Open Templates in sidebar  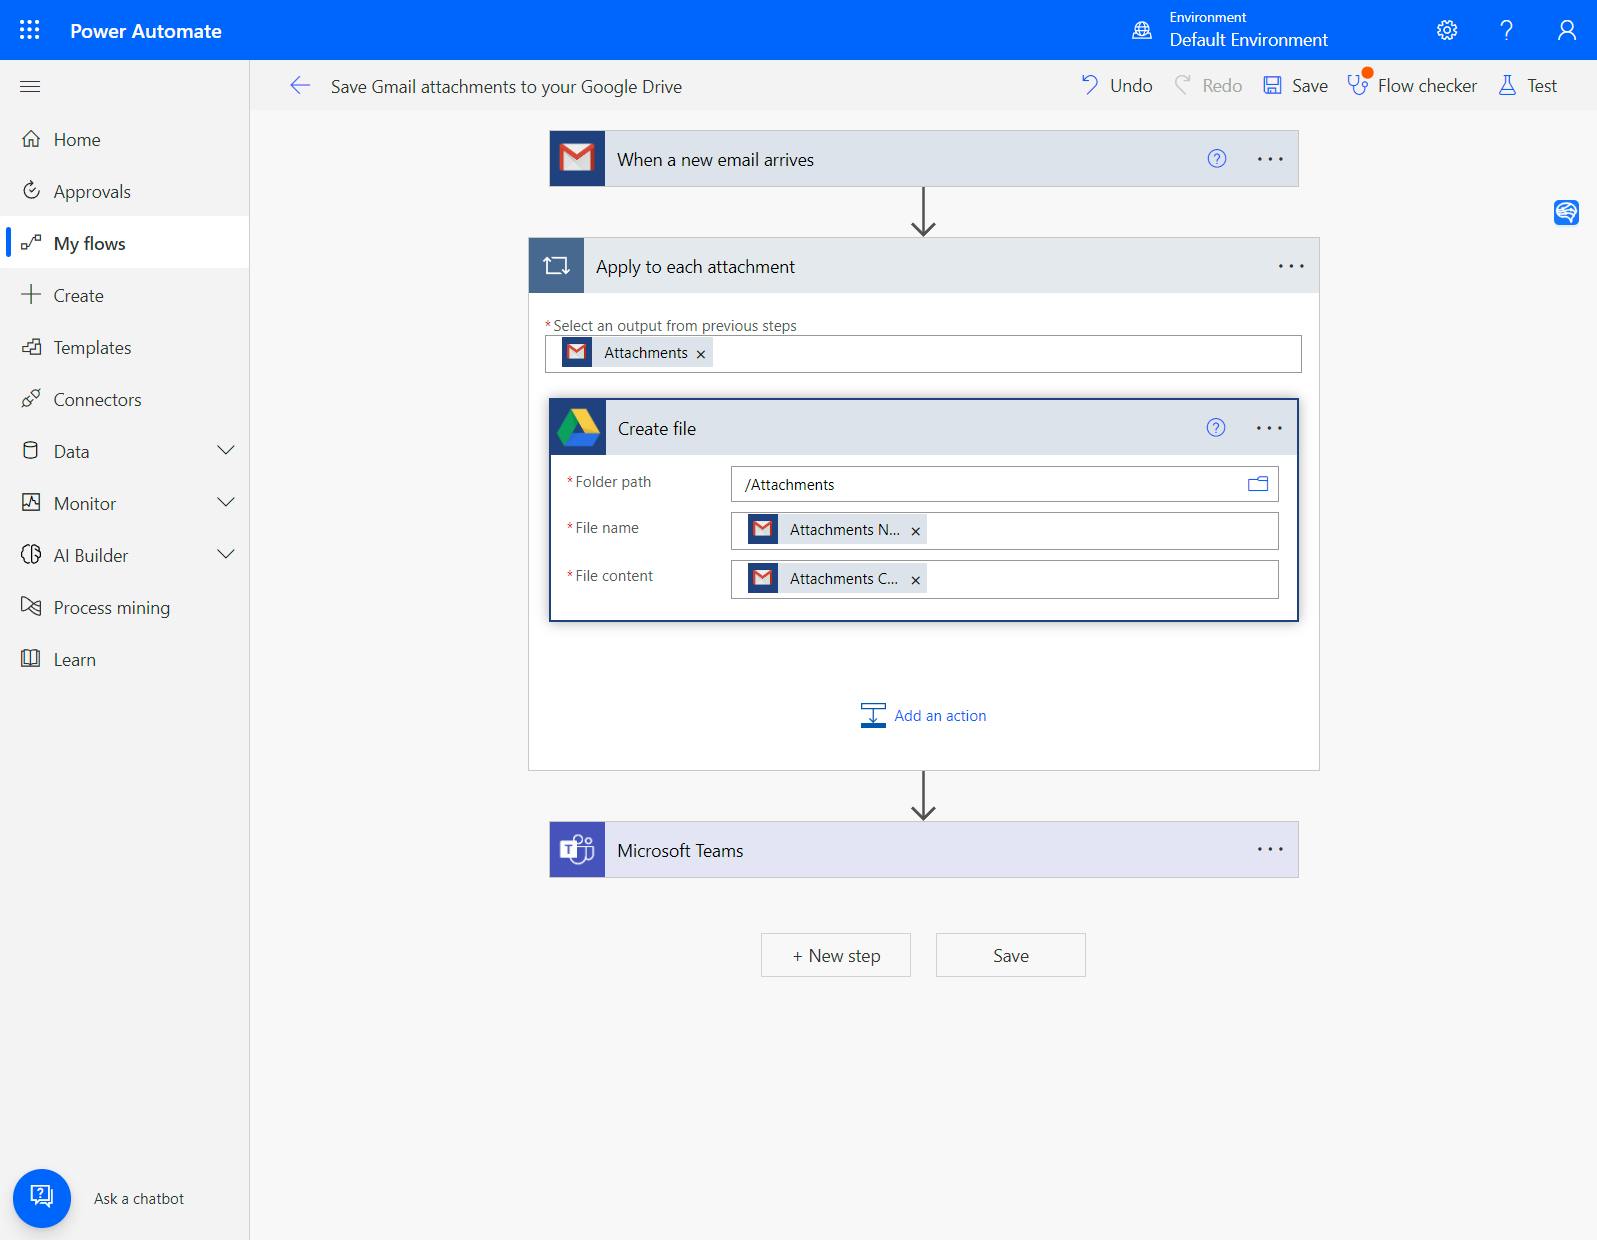pyautogui.click(x=124, y=347)
